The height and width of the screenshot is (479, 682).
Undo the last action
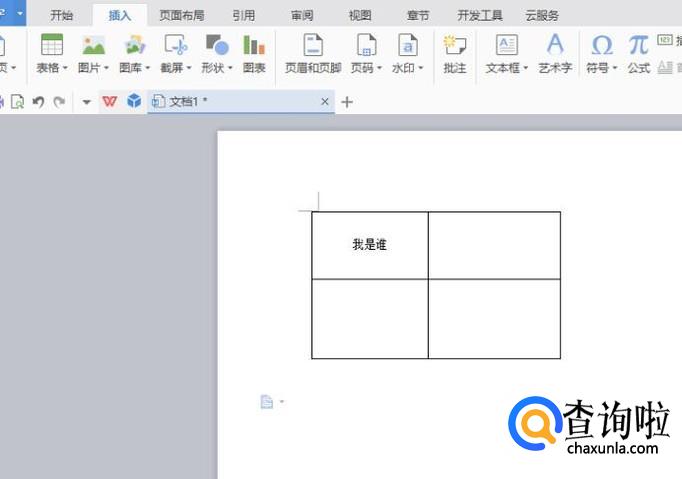[38, 102]
